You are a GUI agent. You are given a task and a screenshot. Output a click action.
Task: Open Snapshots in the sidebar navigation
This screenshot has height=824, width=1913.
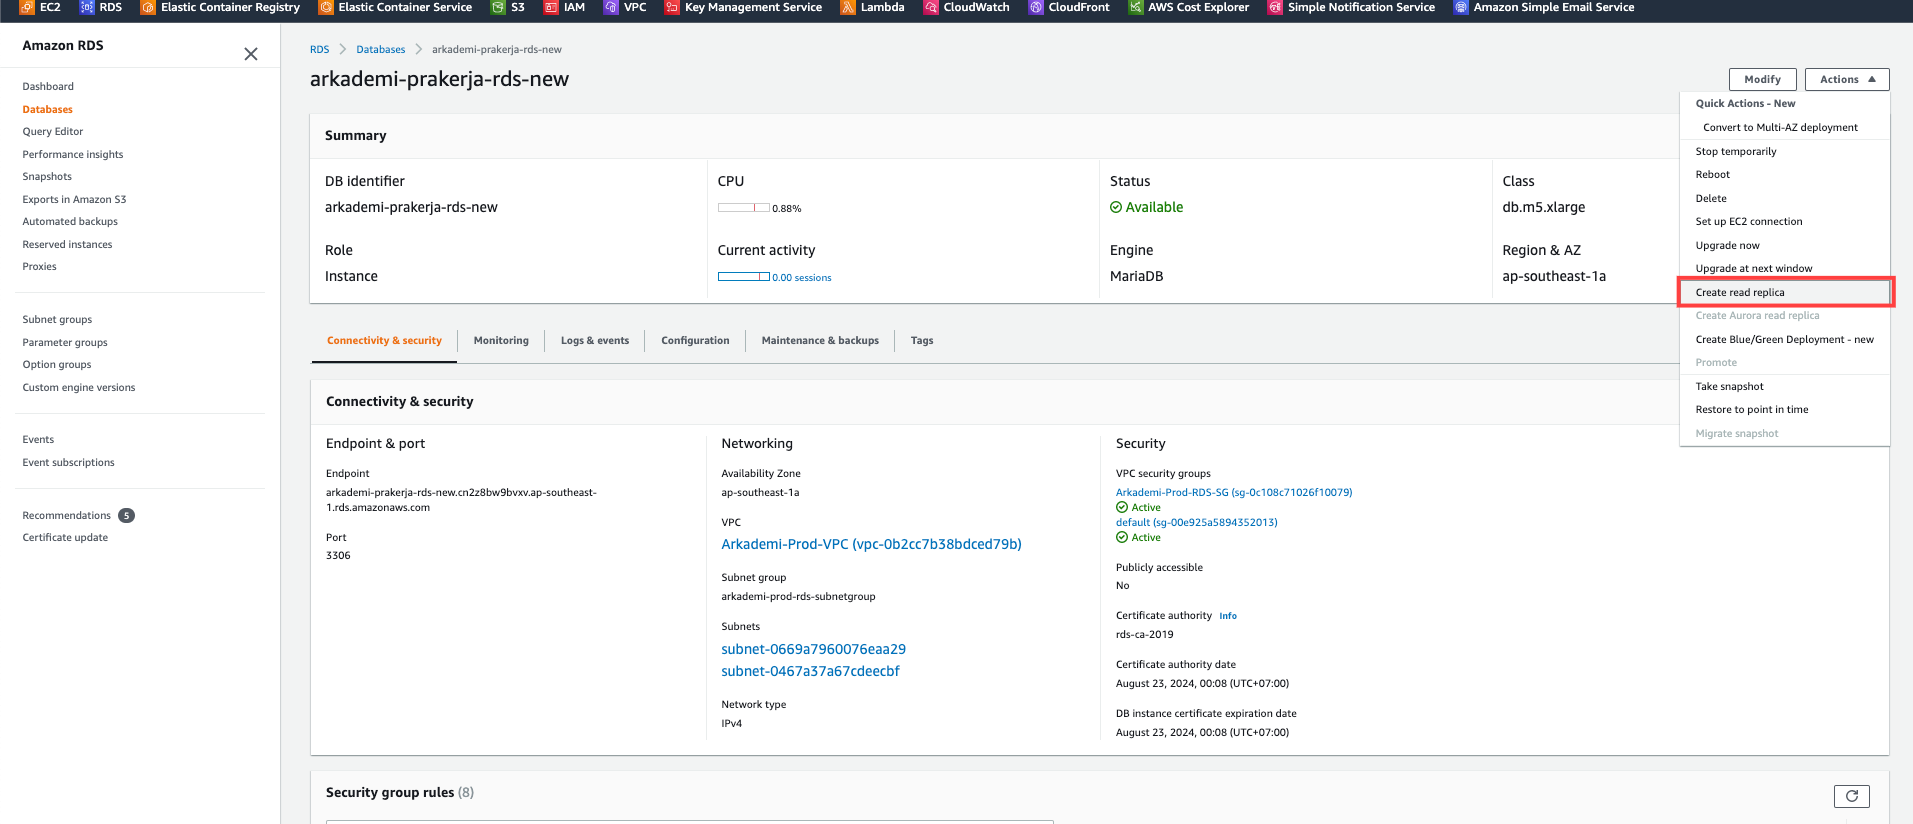(x=47, y=176)
